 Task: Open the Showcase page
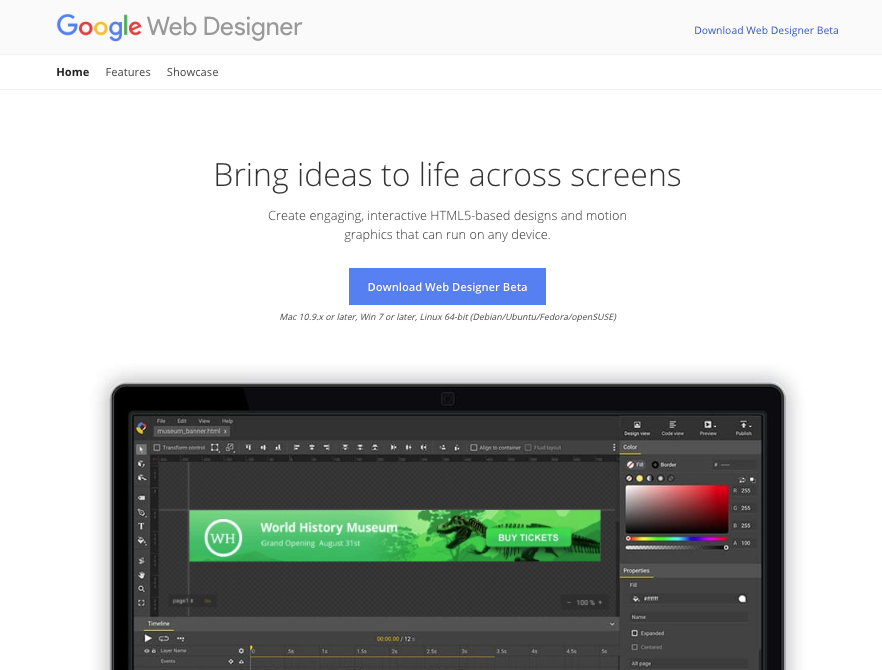[x=192, y=71]
